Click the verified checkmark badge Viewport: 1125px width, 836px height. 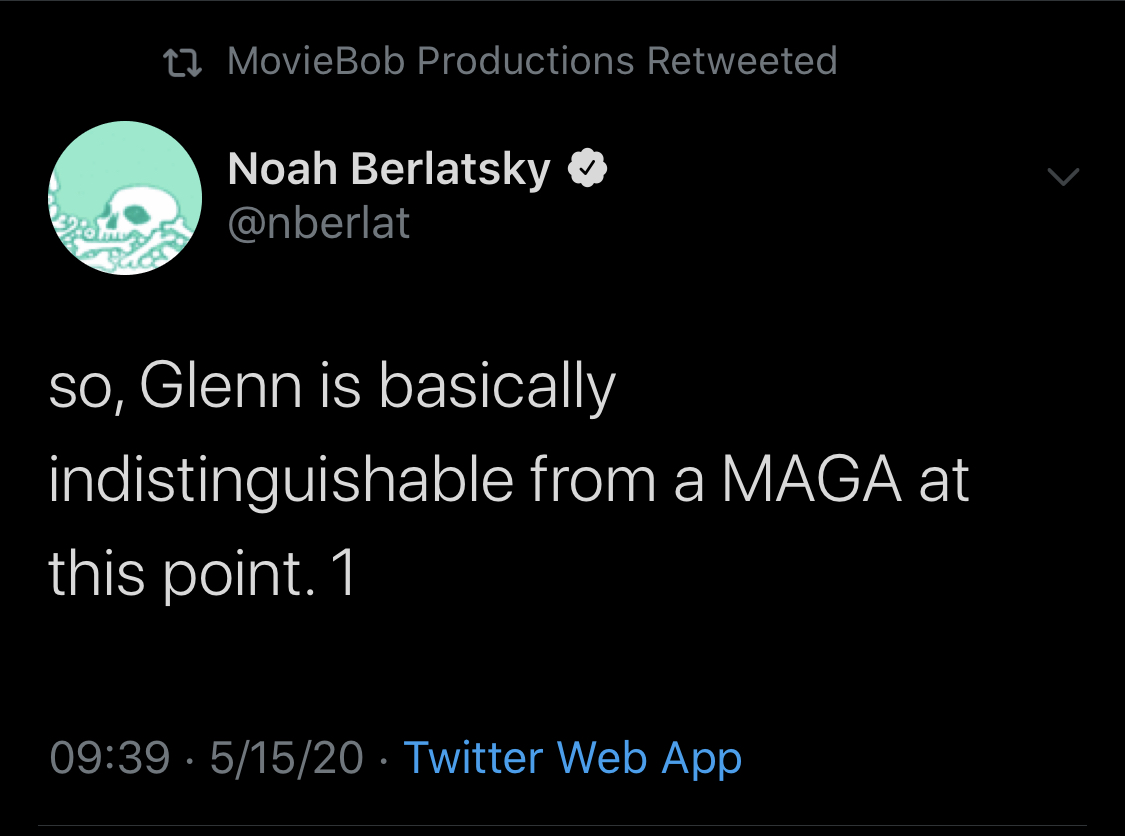coord(588,168)
